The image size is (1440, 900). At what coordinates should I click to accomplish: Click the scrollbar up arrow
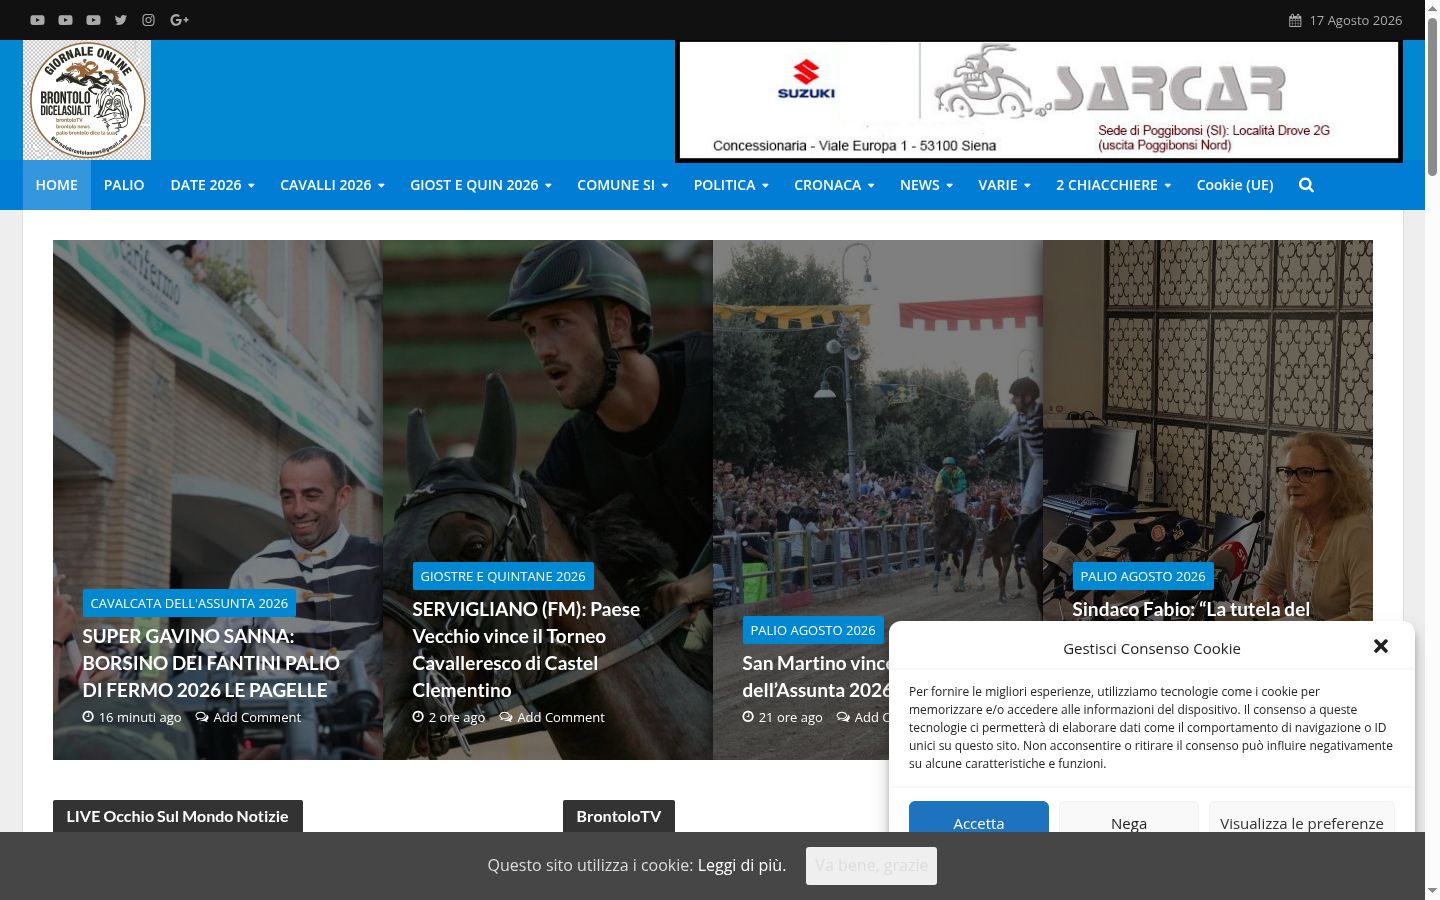pos(1432,8)
